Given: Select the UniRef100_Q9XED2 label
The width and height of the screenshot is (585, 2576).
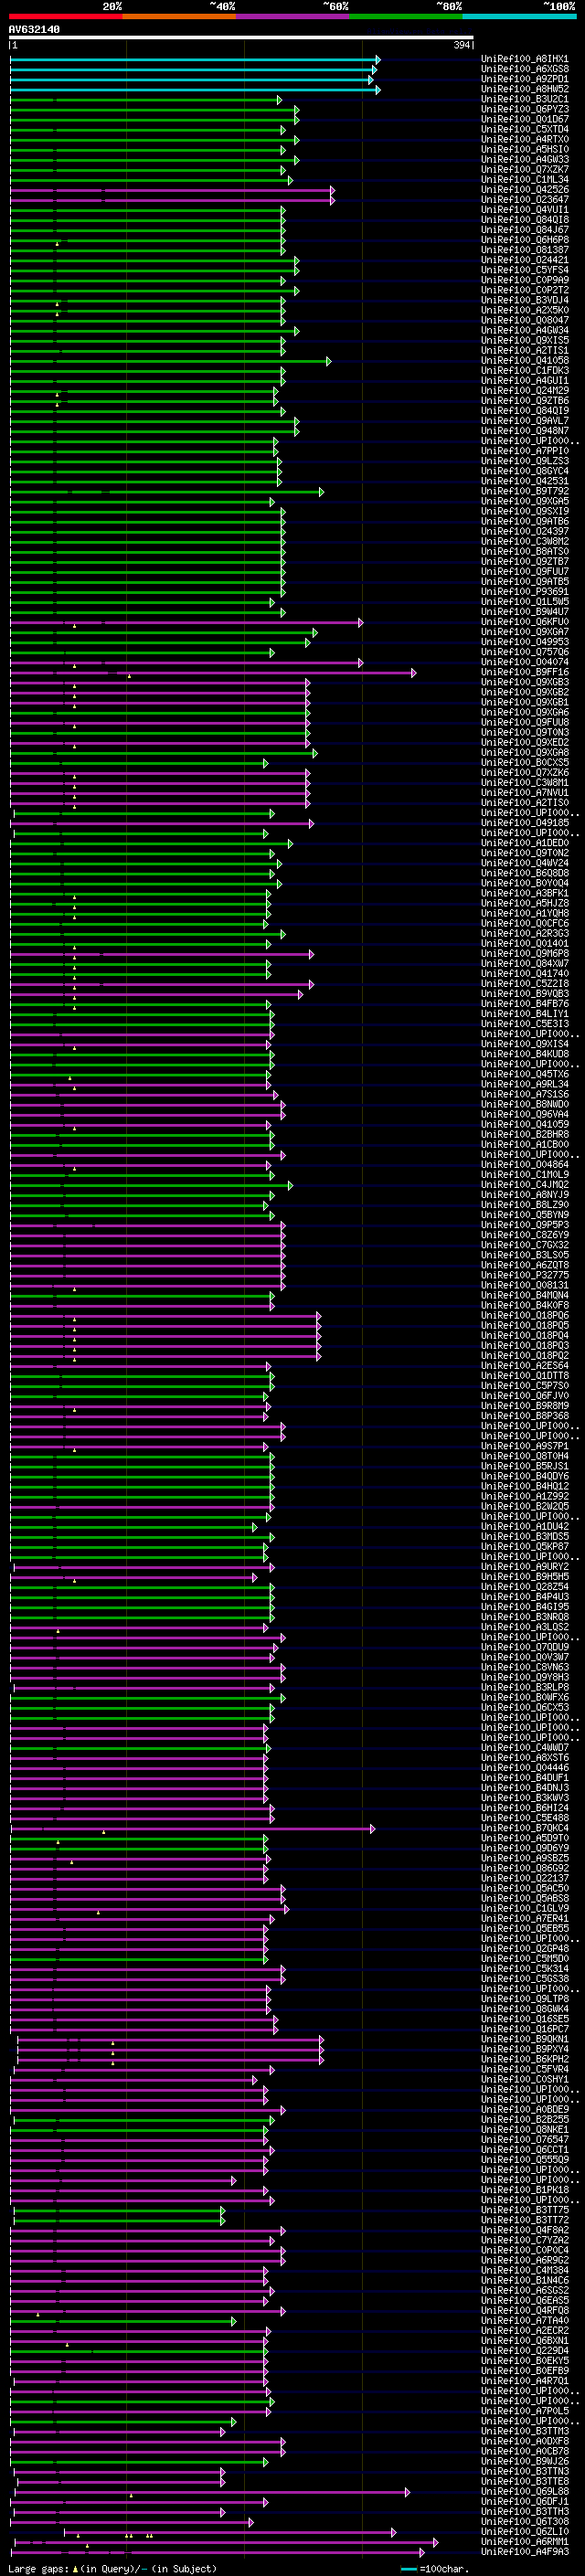Looking at the screenshot, I should pos(525,743).
